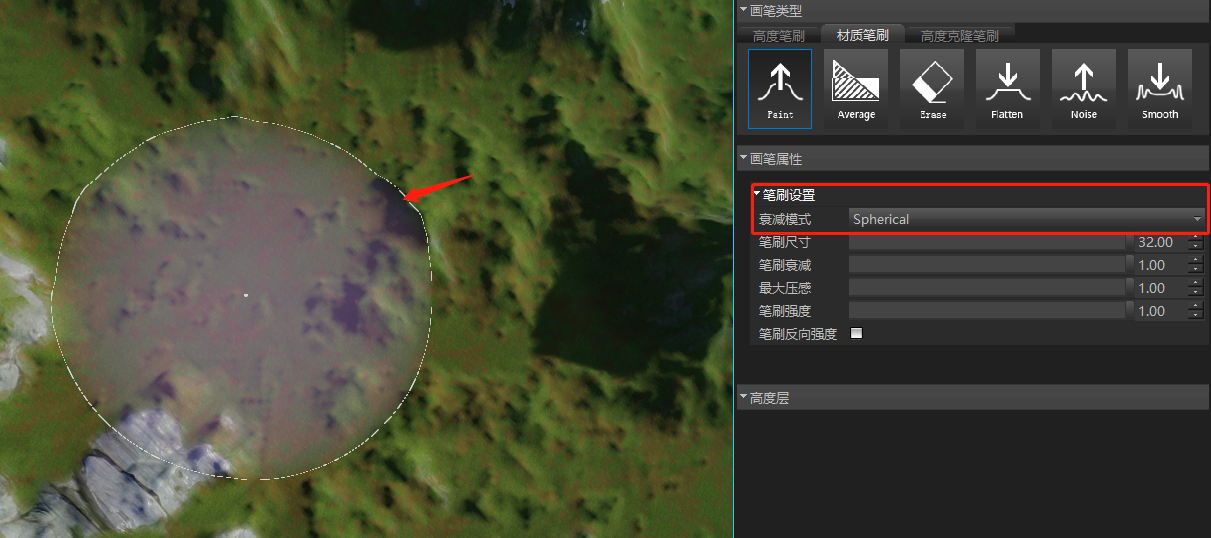
Task: Collapse the 画笔类型 section
Action: [743, 10]
